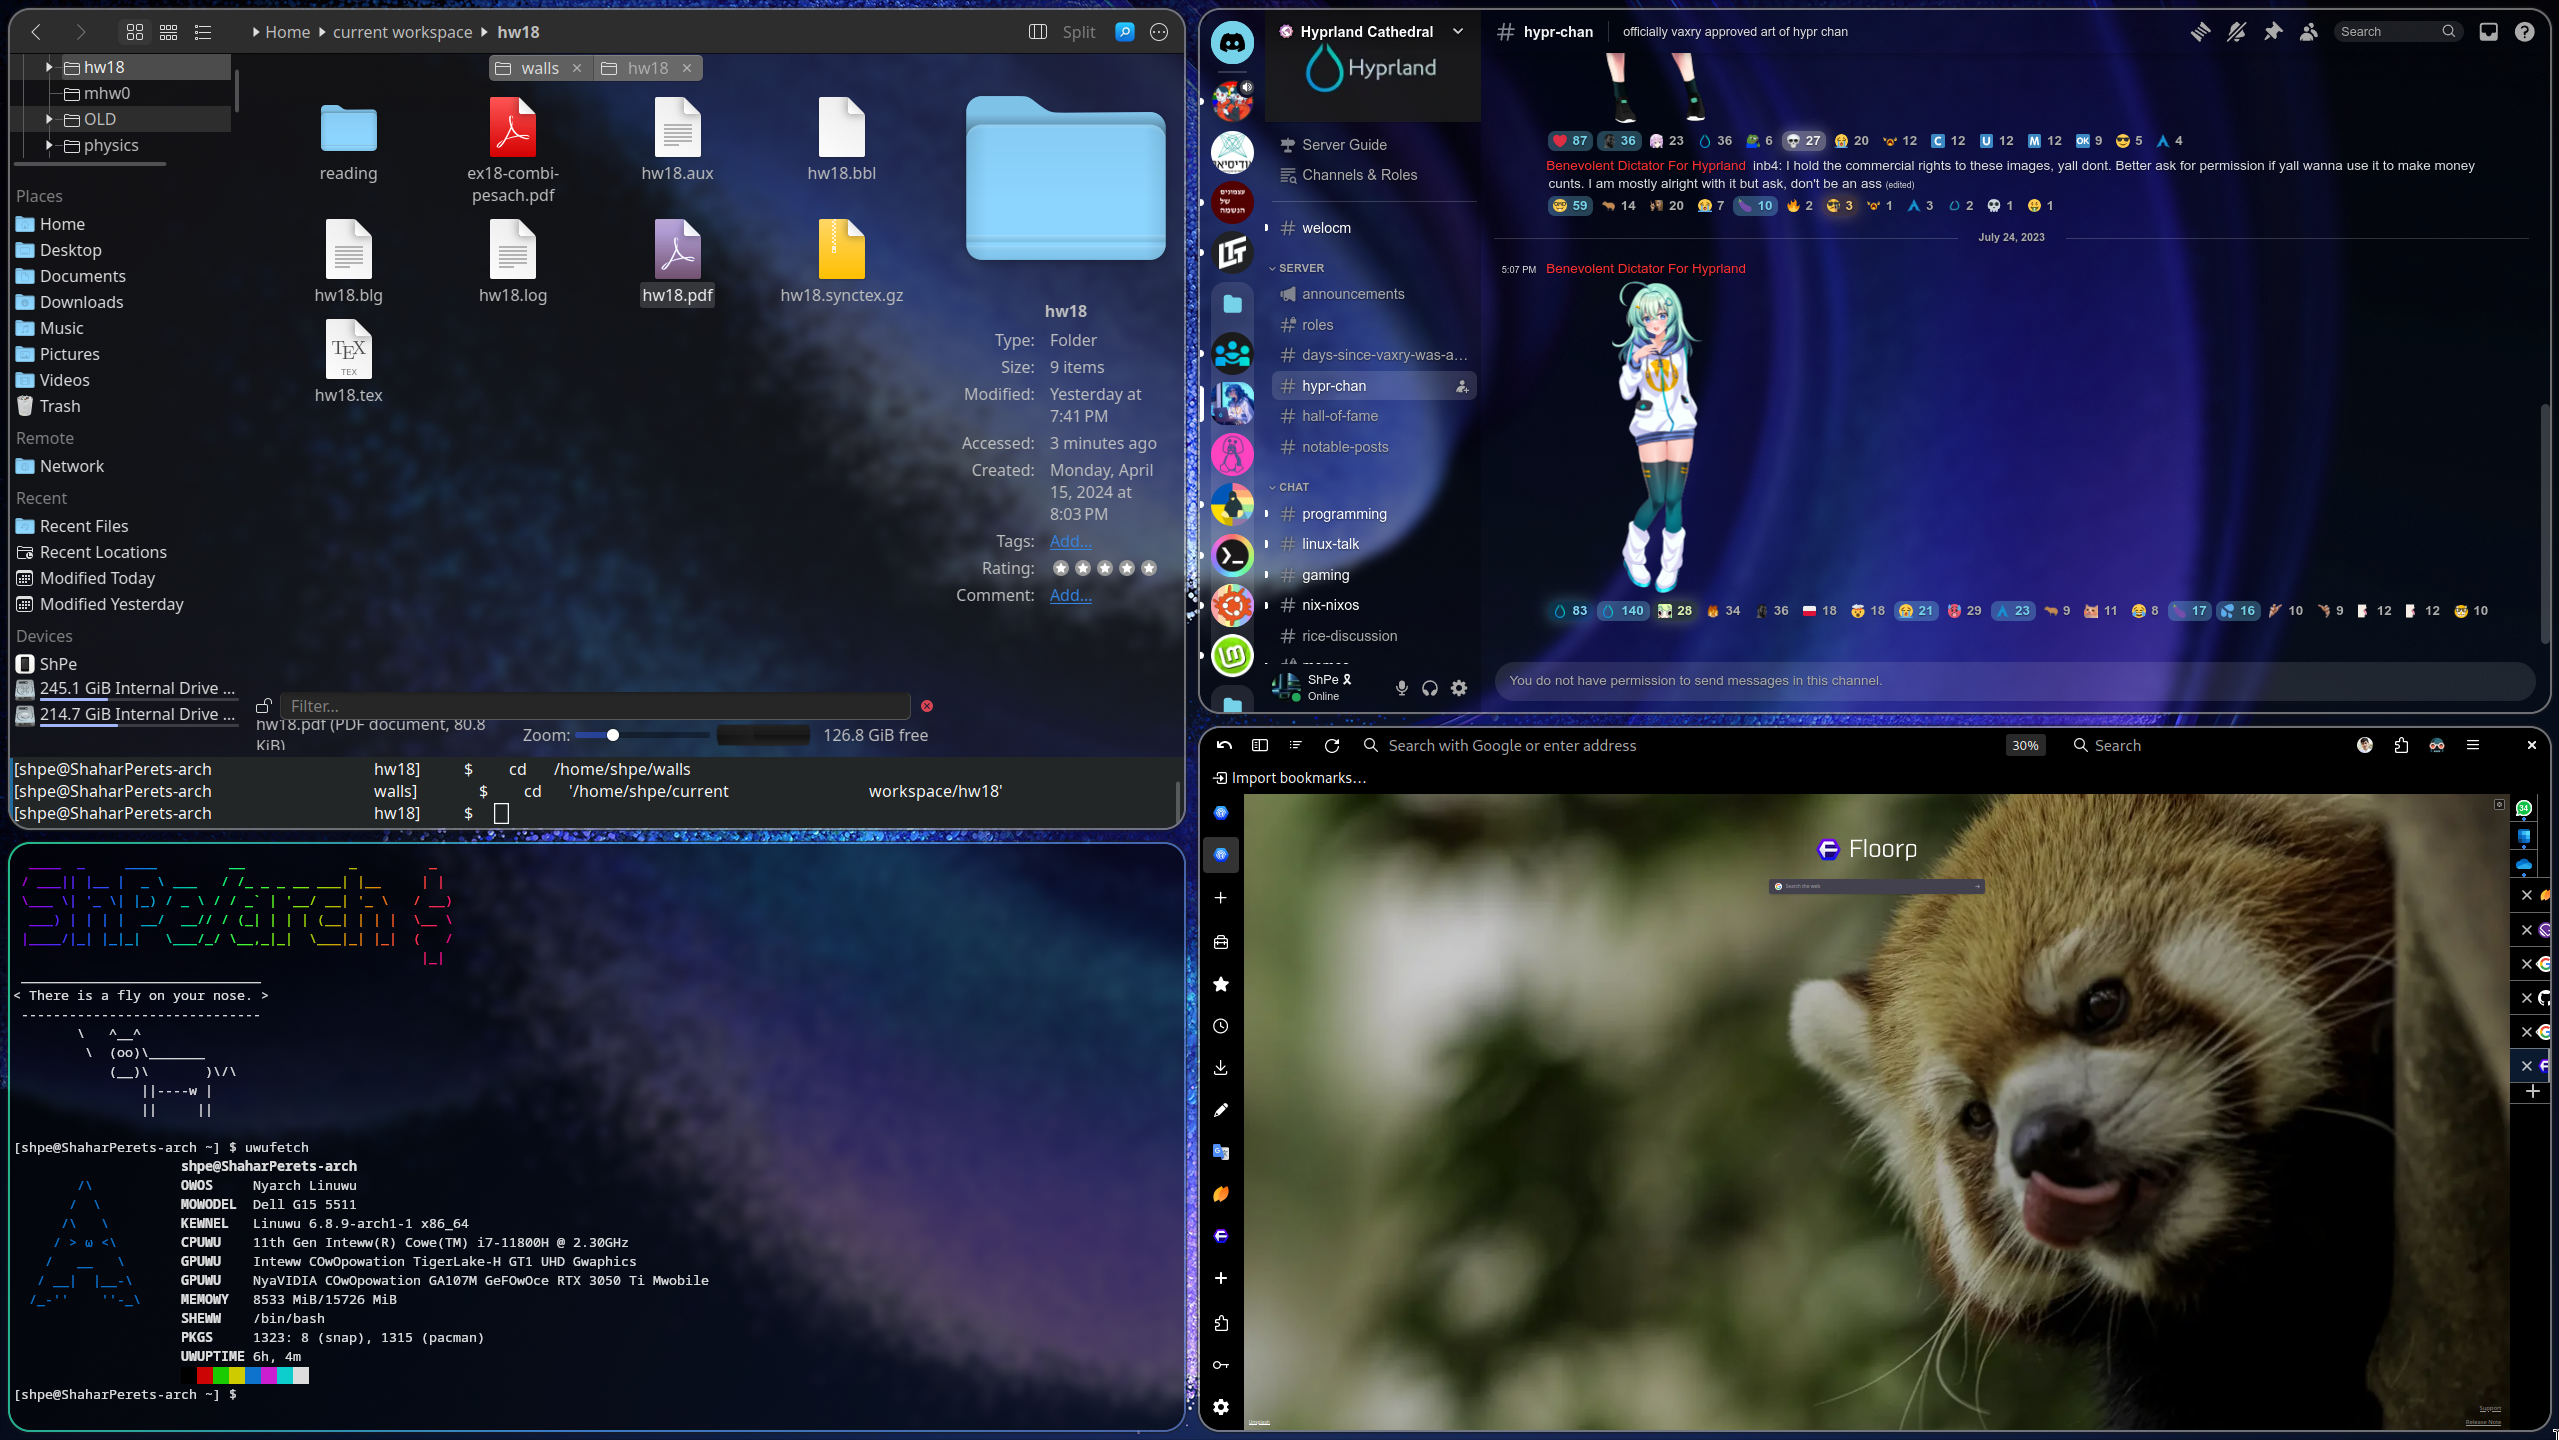The image size is (2559, 1440).
Task: Switch Dolphin to details view mode
Action: tap(203, 32)
